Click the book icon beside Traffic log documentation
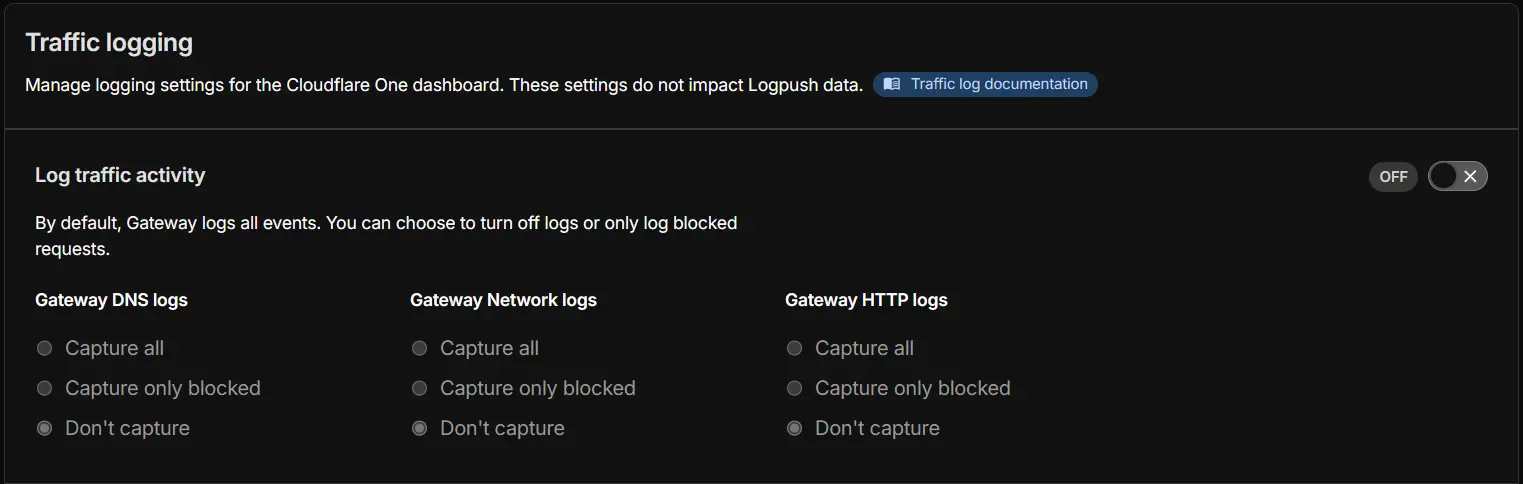This screenshot has width=1523, height=484. pos(892,84)
